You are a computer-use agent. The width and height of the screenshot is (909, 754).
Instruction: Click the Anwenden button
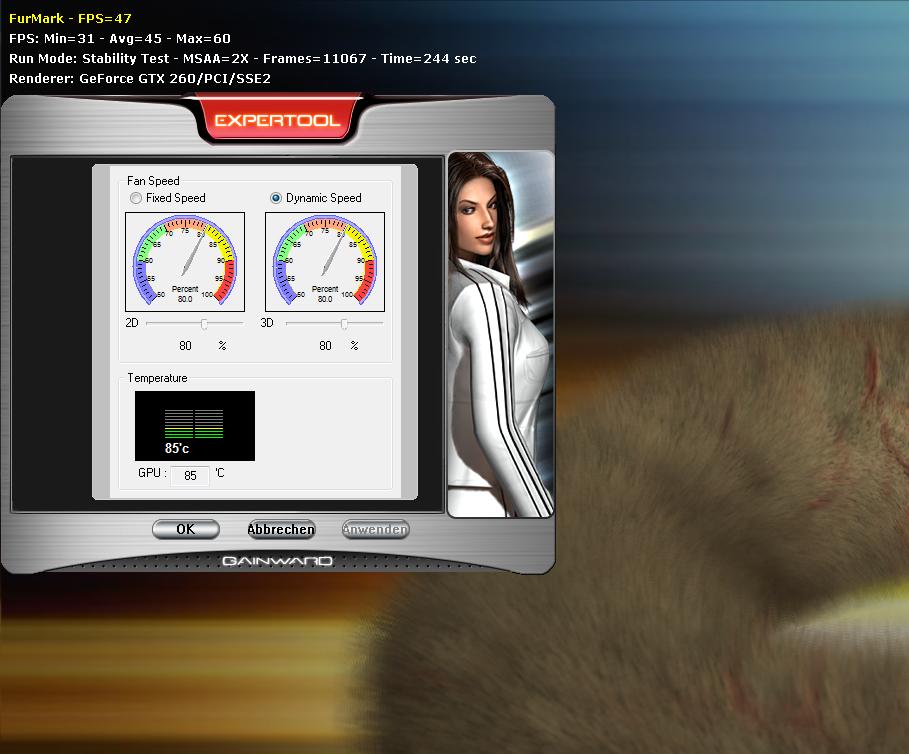375,529
